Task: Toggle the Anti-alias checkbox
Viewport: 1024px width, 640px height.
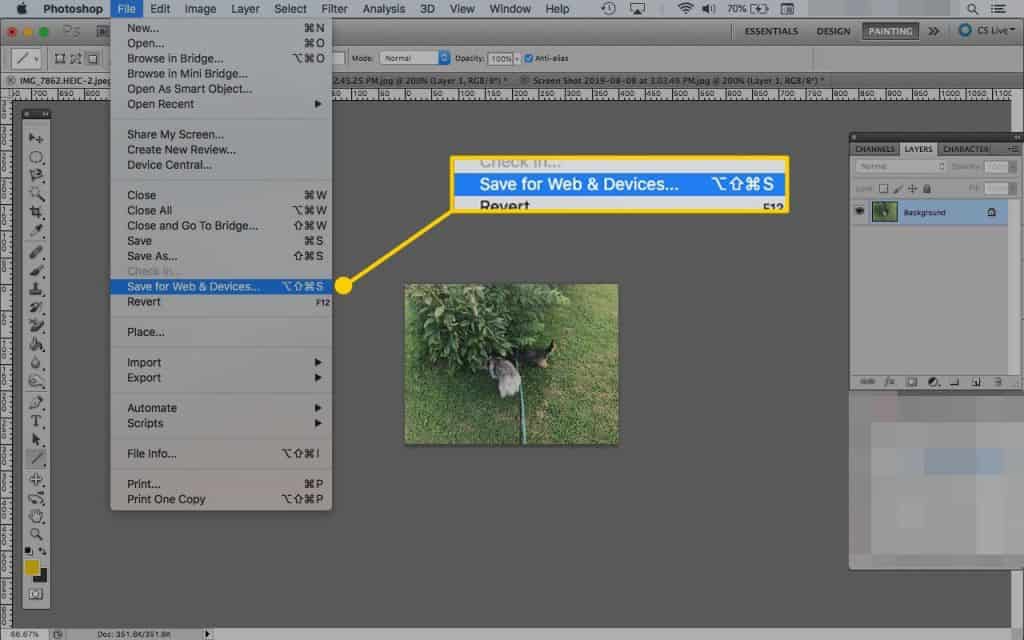Action: pyautogui.click(x=528, y=58)
